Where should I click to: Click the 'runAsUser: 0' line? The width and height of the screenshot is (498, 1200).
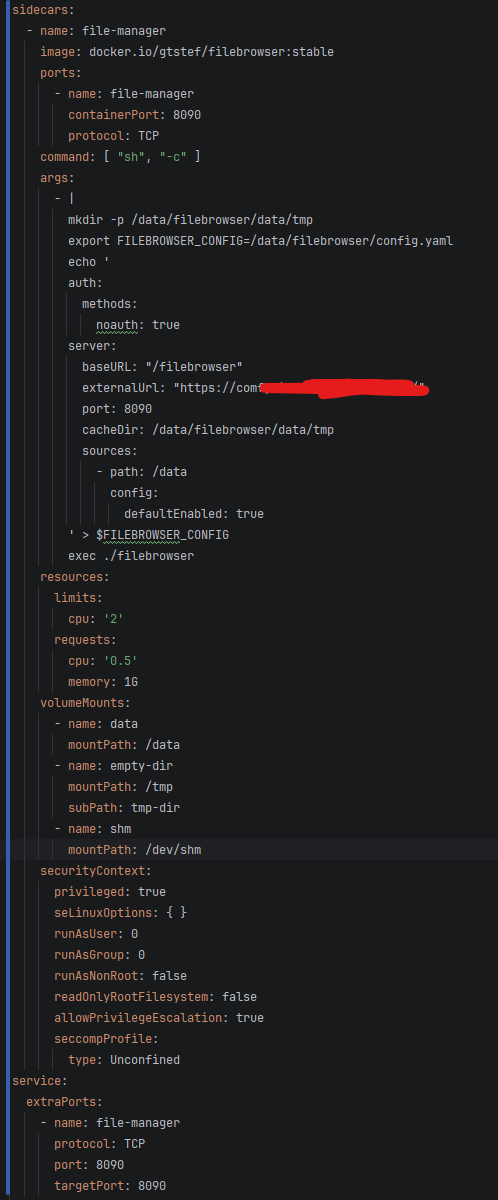pos(96,934)
